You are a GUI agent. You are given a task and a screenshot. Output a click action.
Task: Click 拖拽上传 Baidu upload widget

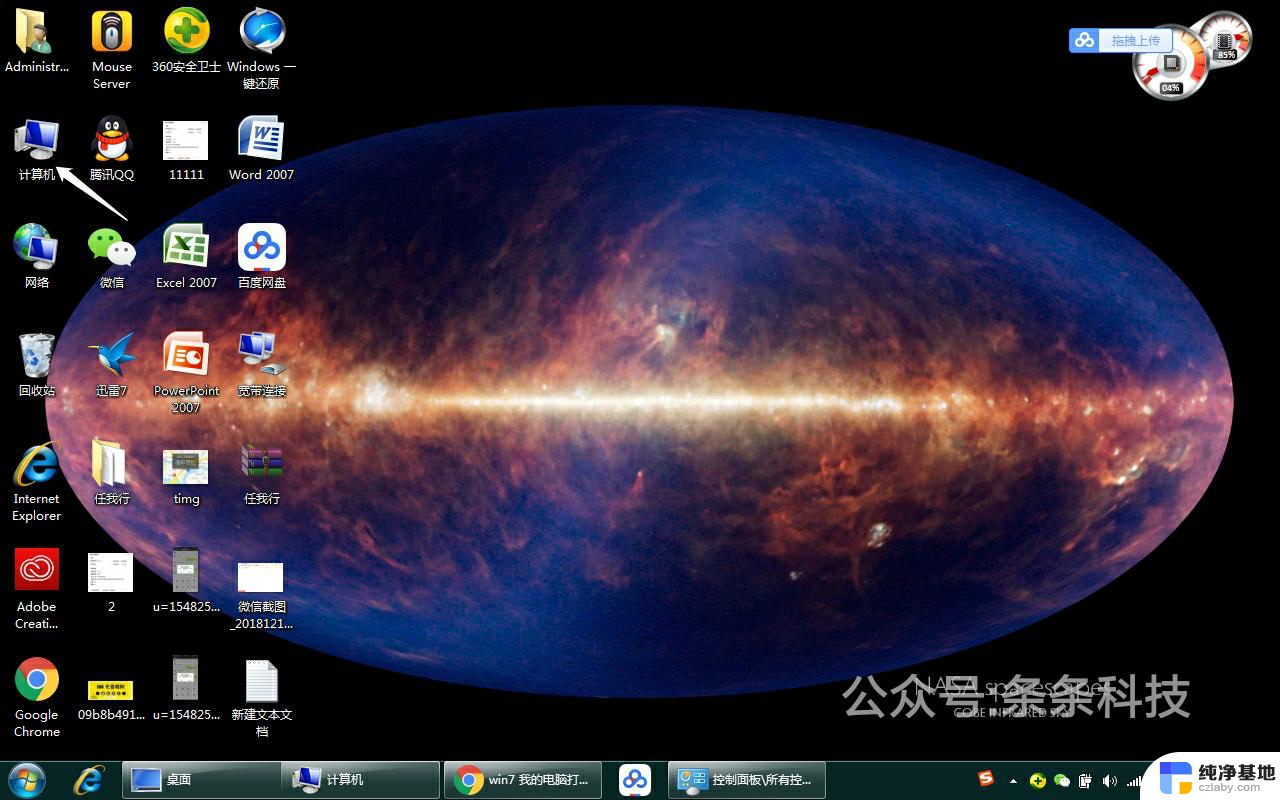pos(1120,40)
